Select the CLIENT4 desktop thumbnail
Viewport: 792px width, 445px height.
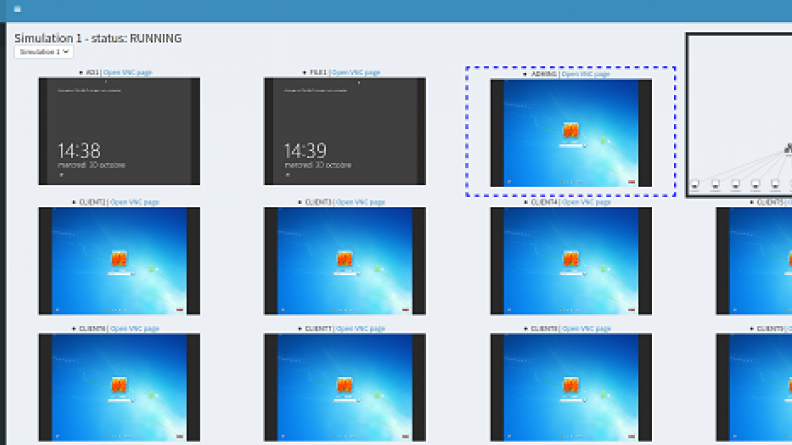click(x=571, y=261)
